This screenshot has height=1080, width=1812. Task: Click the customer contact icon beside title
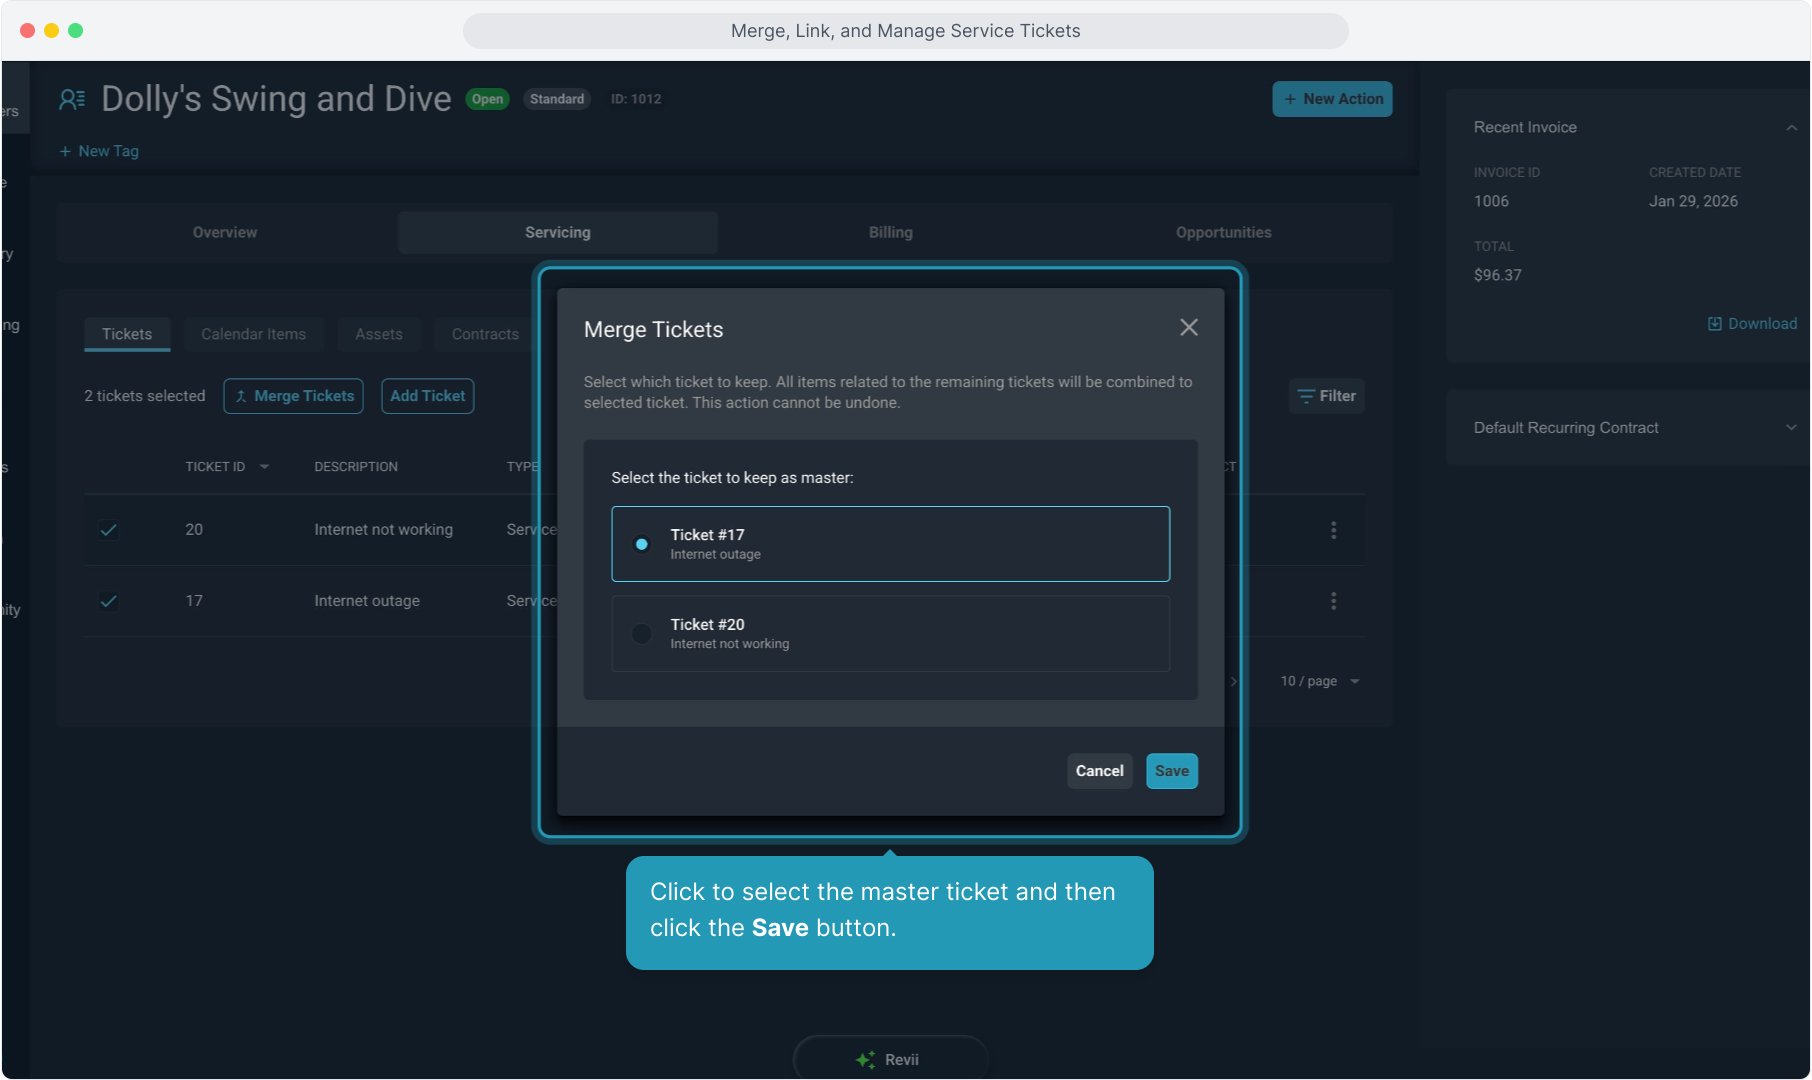(72, 99)
